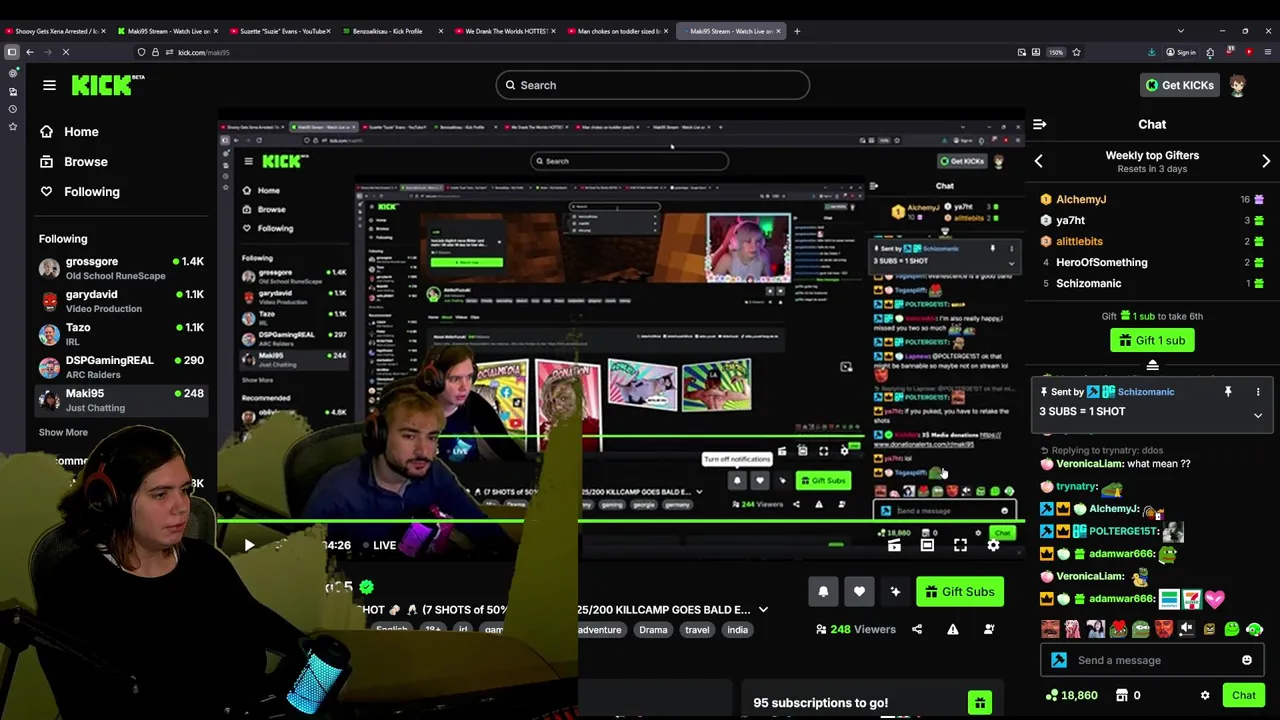The height and width of the screenshot is (720, 1280).
Task: Show previous leaderboard in chat header
Action: (x=1038, y=161)
